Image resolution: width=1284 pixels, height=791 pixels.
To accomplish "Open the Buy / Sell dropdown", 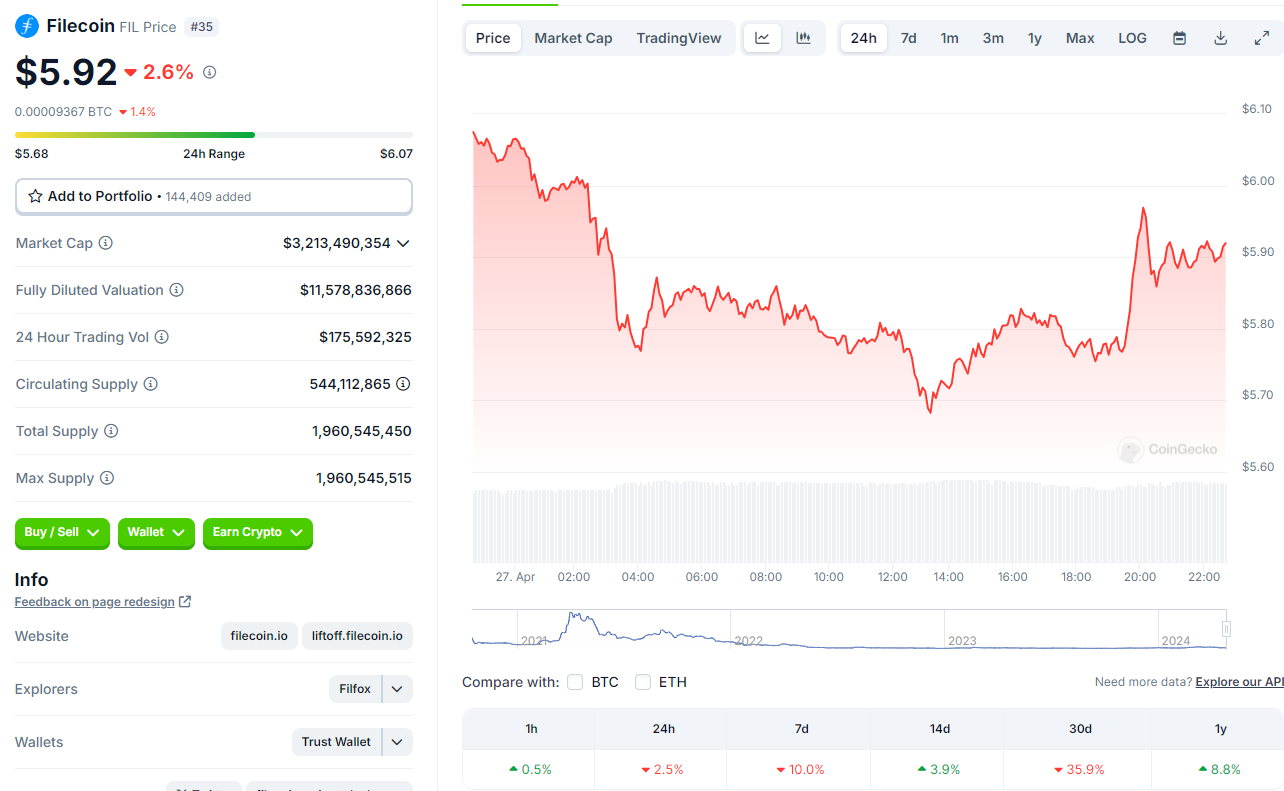I will pos(62,533).
